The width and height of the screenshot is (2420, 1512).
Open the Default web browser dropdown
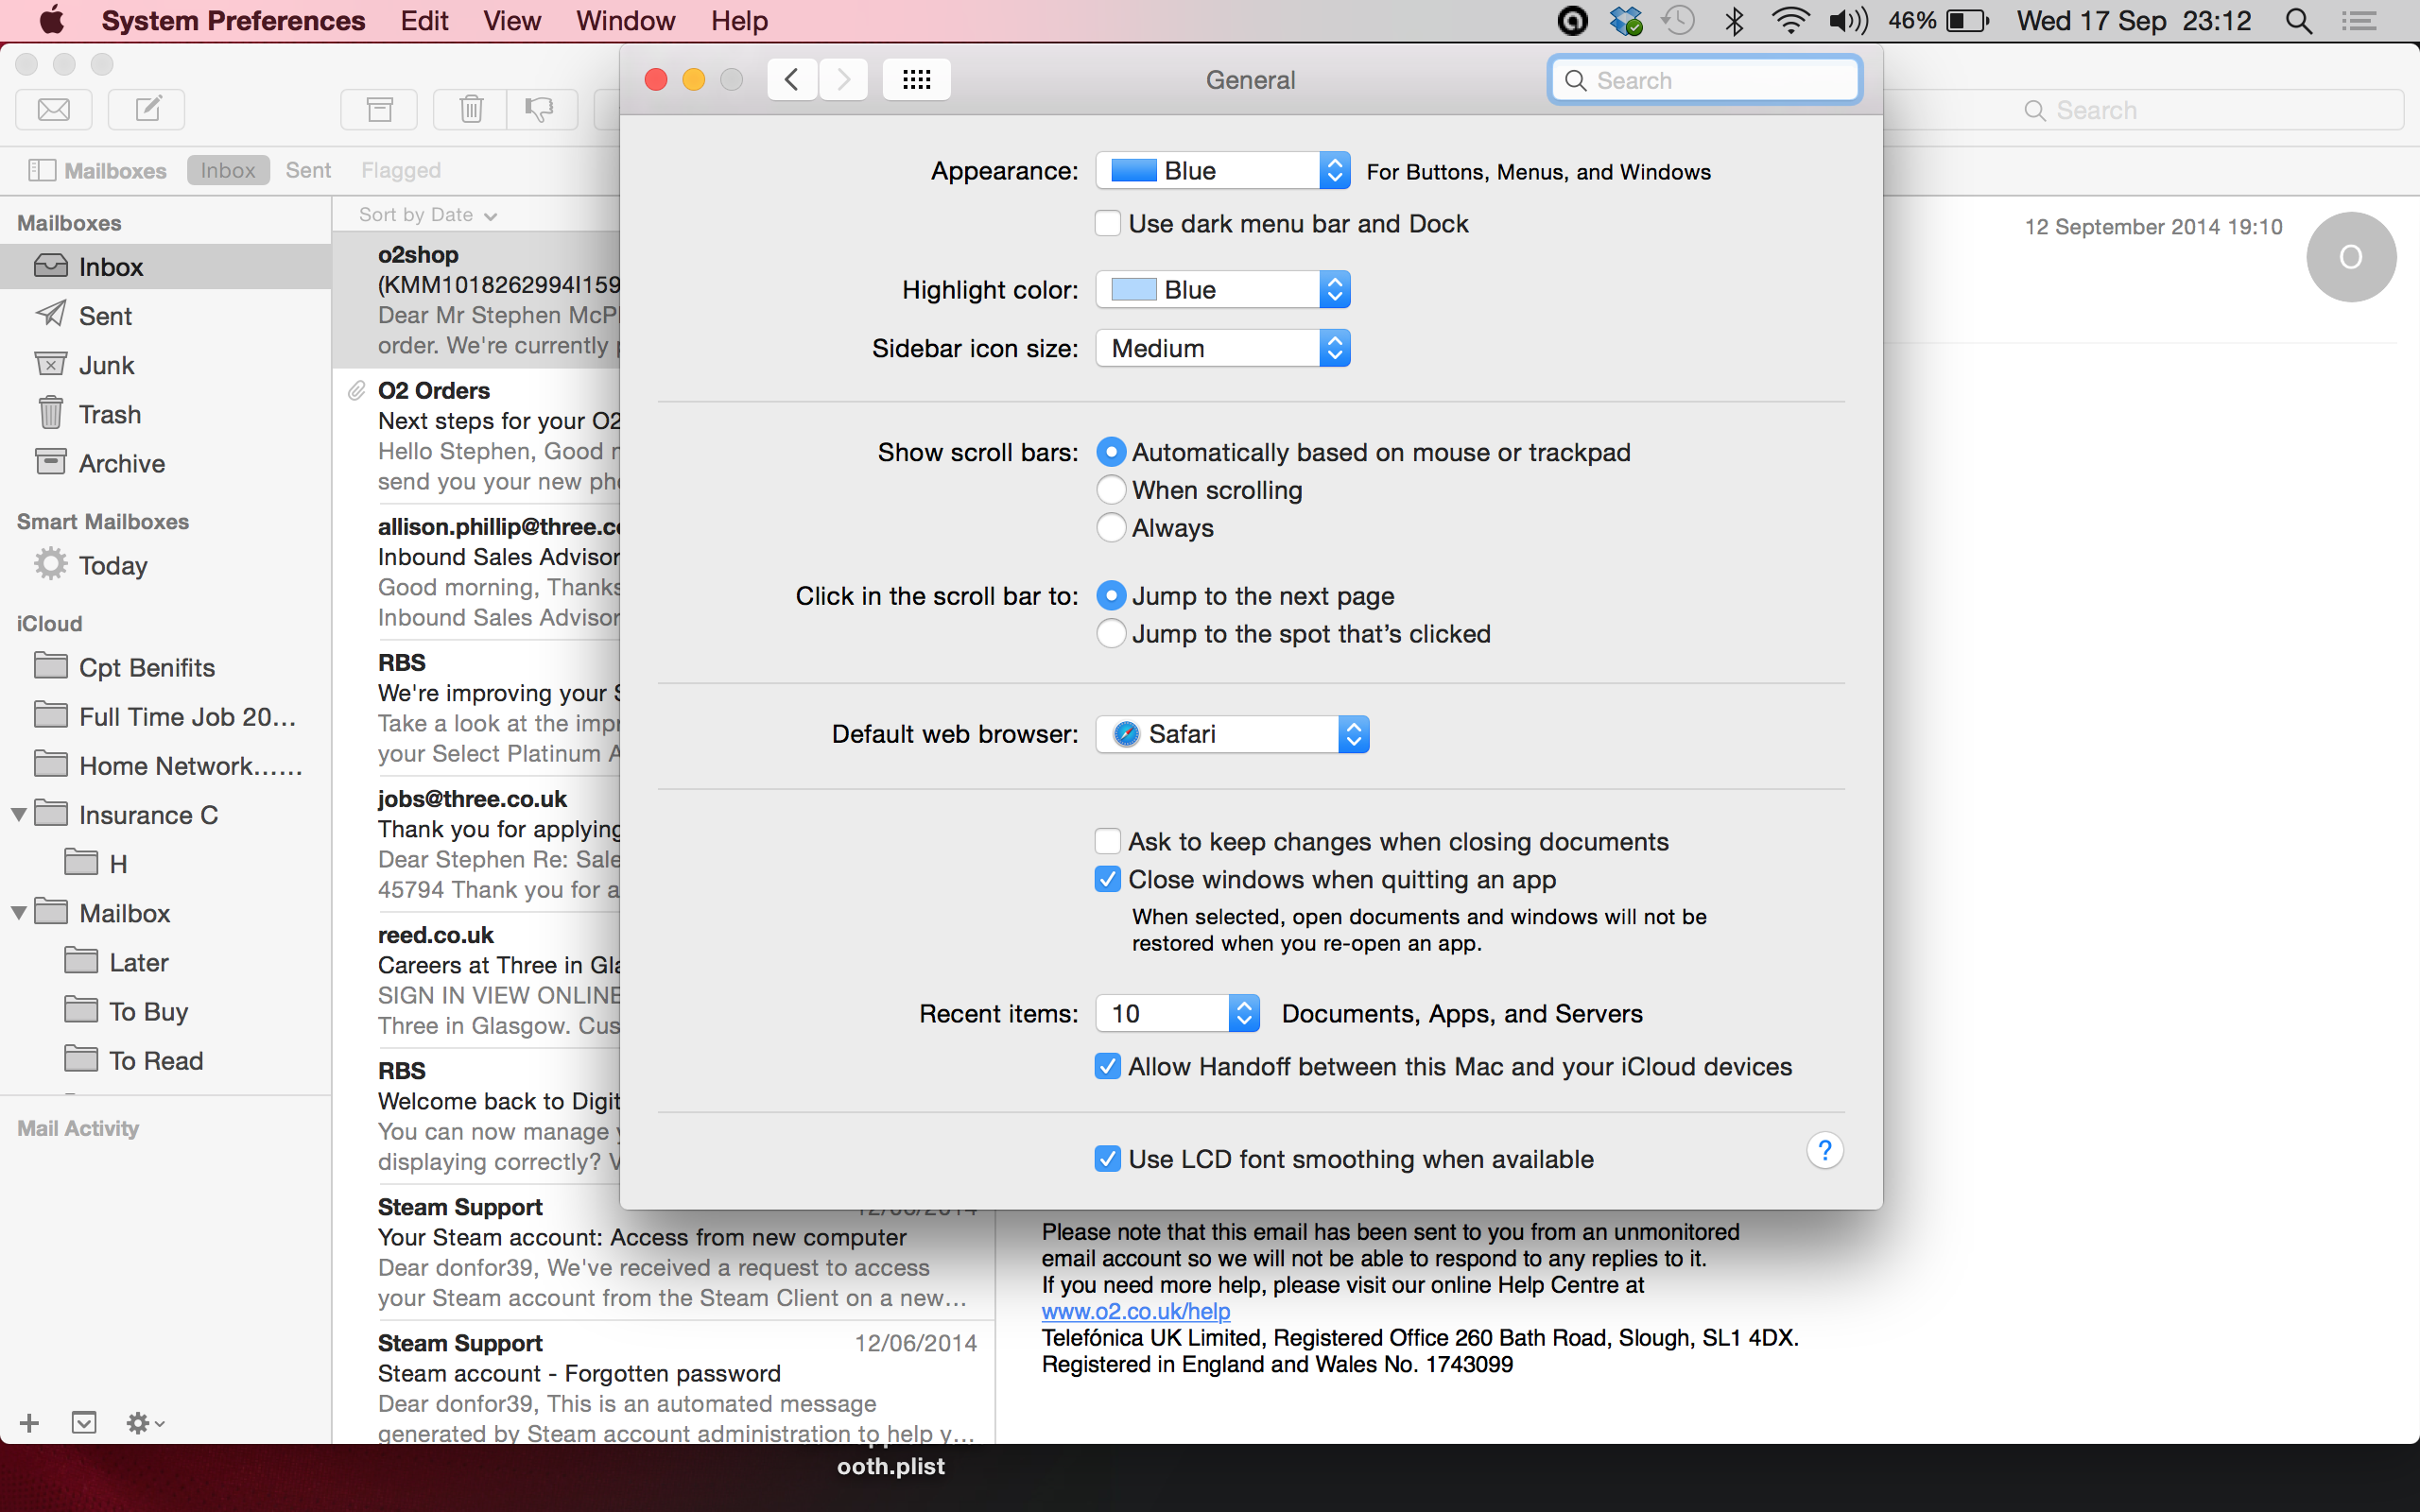[1232, 734]
